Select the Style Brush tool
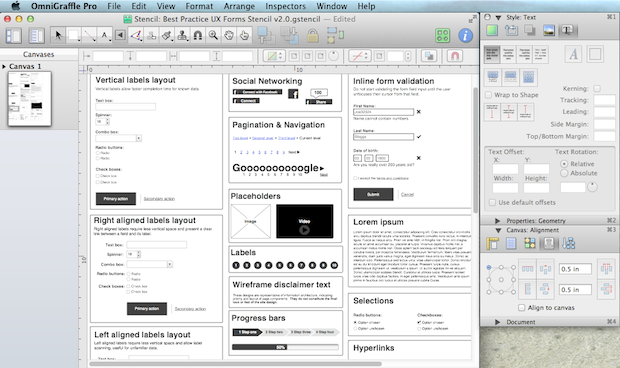This screenshot has width=620, height=368. pyautogui.click(x=167, y=36)
